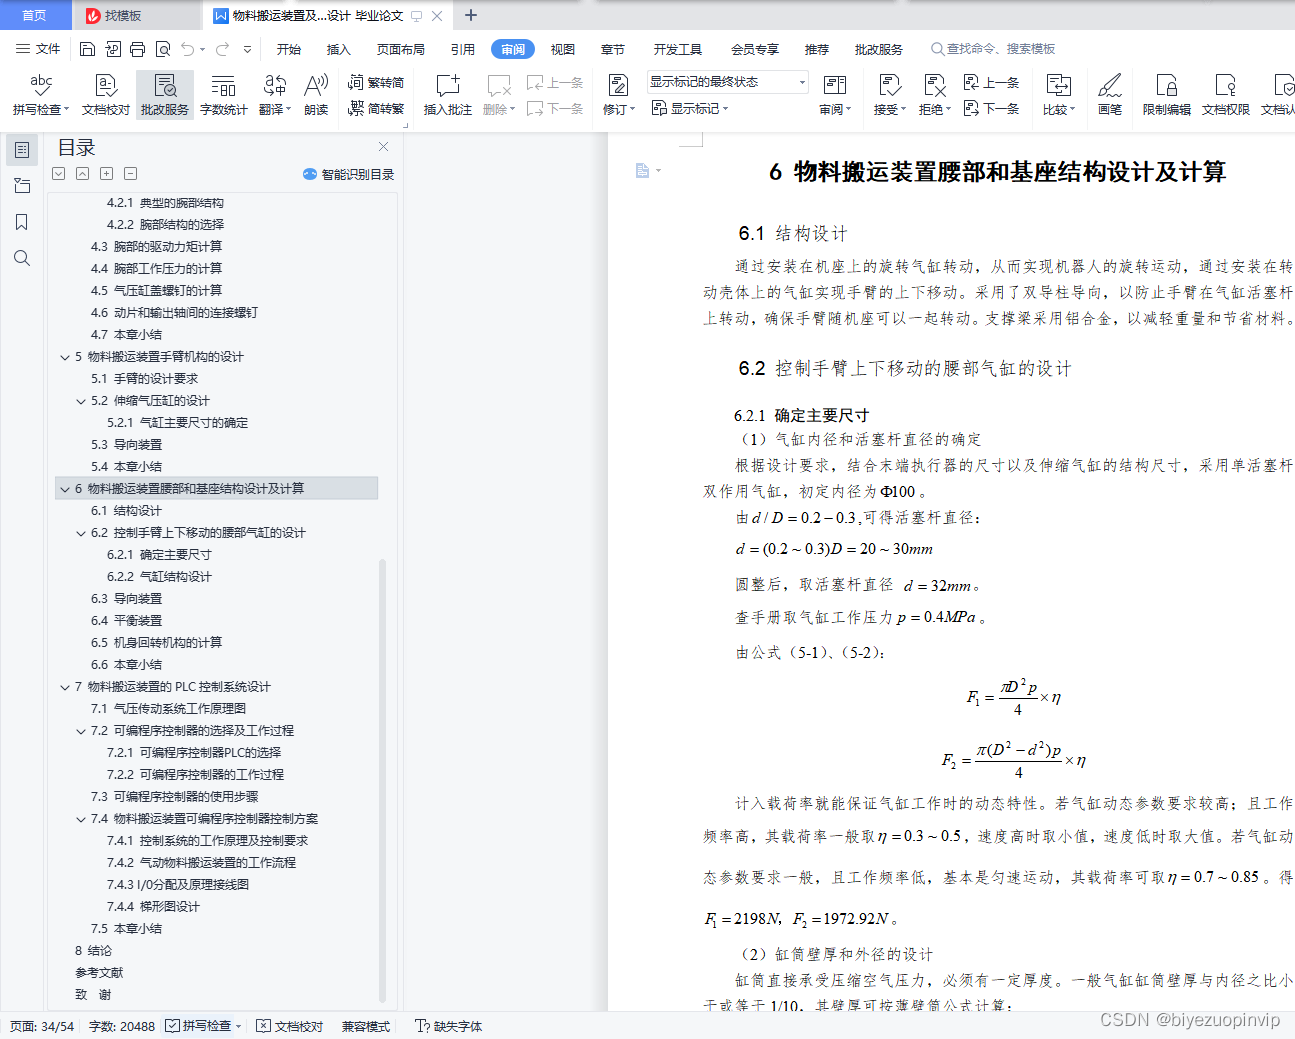Click the print icon in quick toolbar

(137, 49)
